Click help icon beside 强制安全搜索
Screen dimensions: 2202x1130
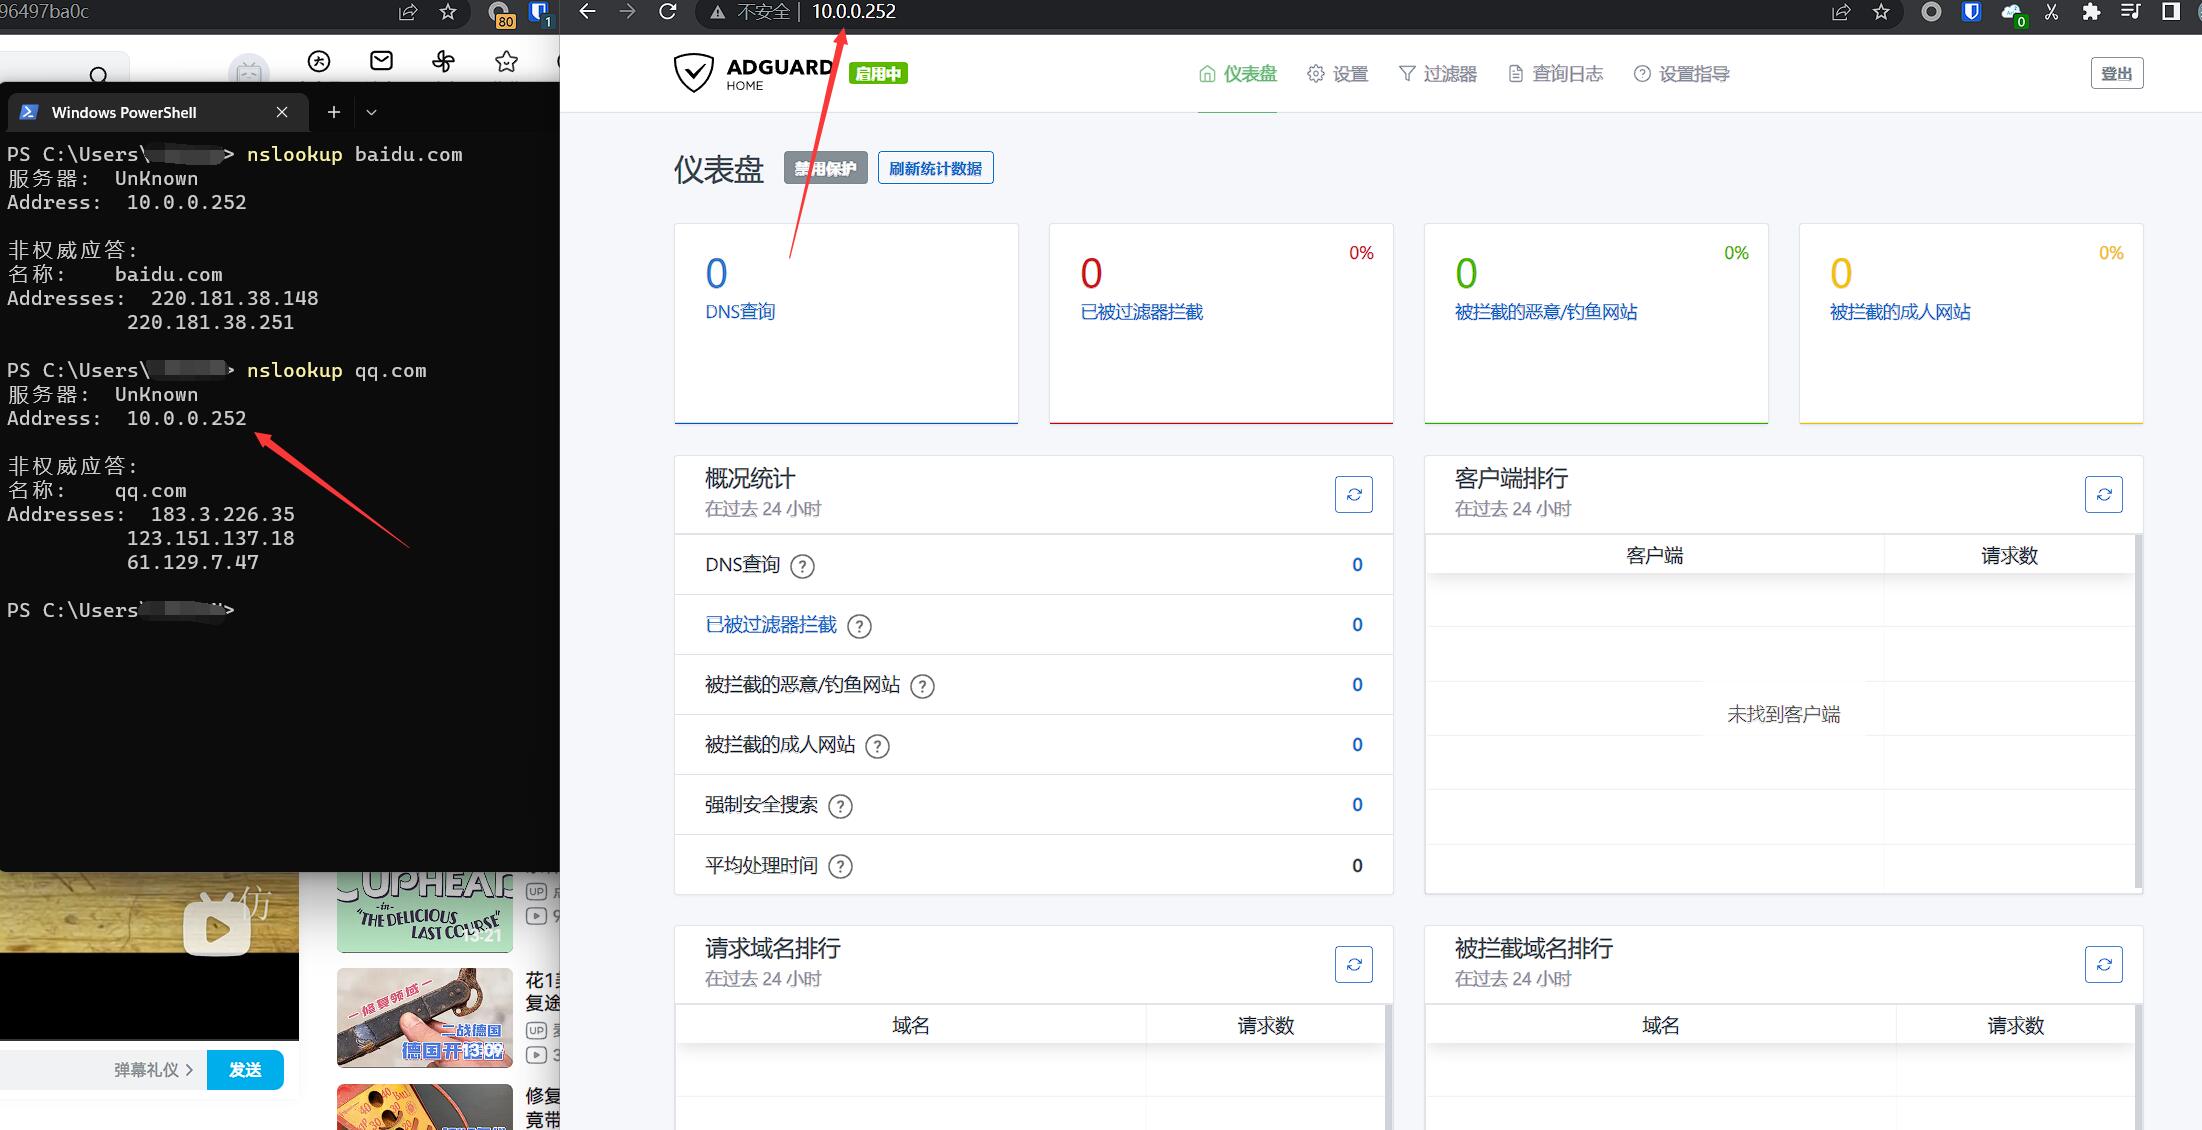841,806
